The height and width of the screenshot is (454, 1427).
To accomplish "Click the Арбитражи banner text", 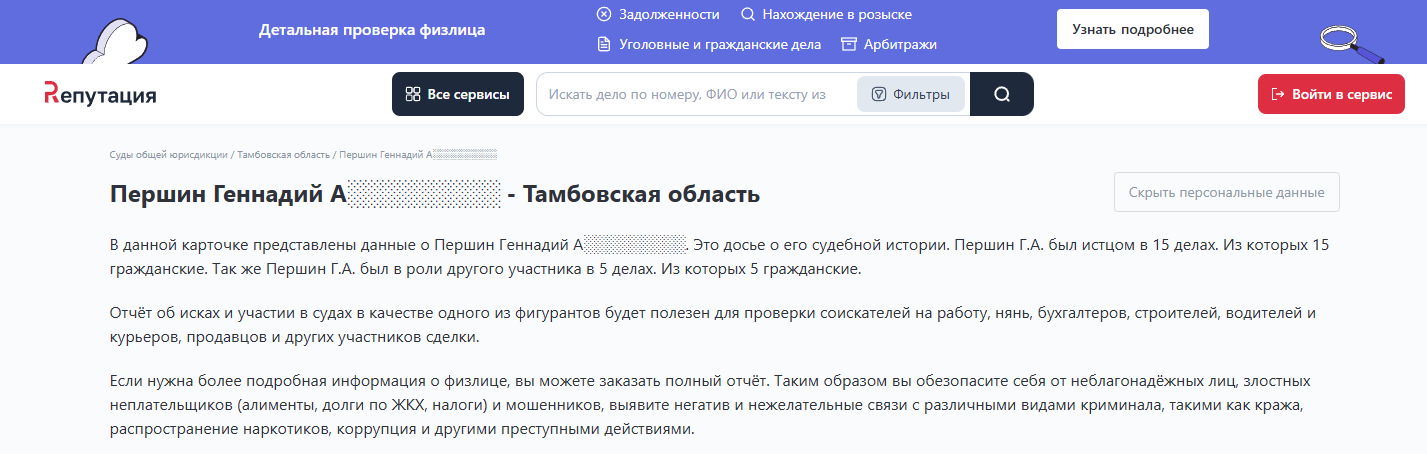I will pos(901,44).
